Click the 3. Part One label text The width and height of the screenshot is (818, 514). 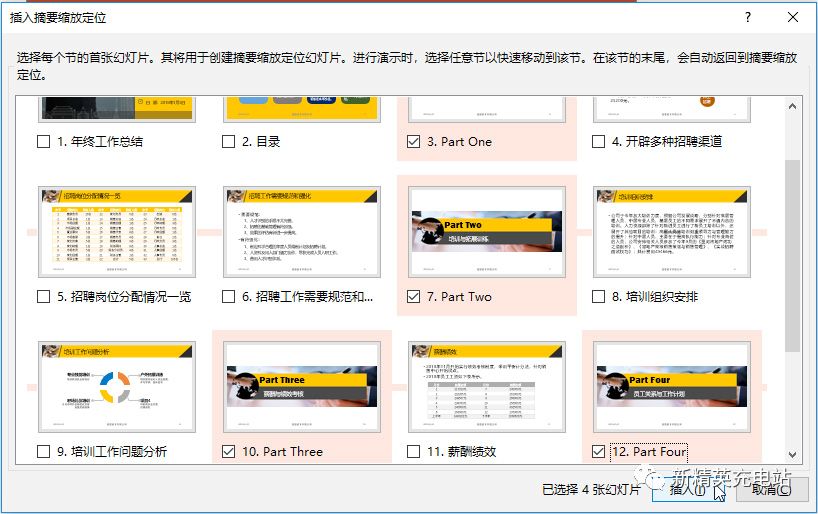(459, 141)
